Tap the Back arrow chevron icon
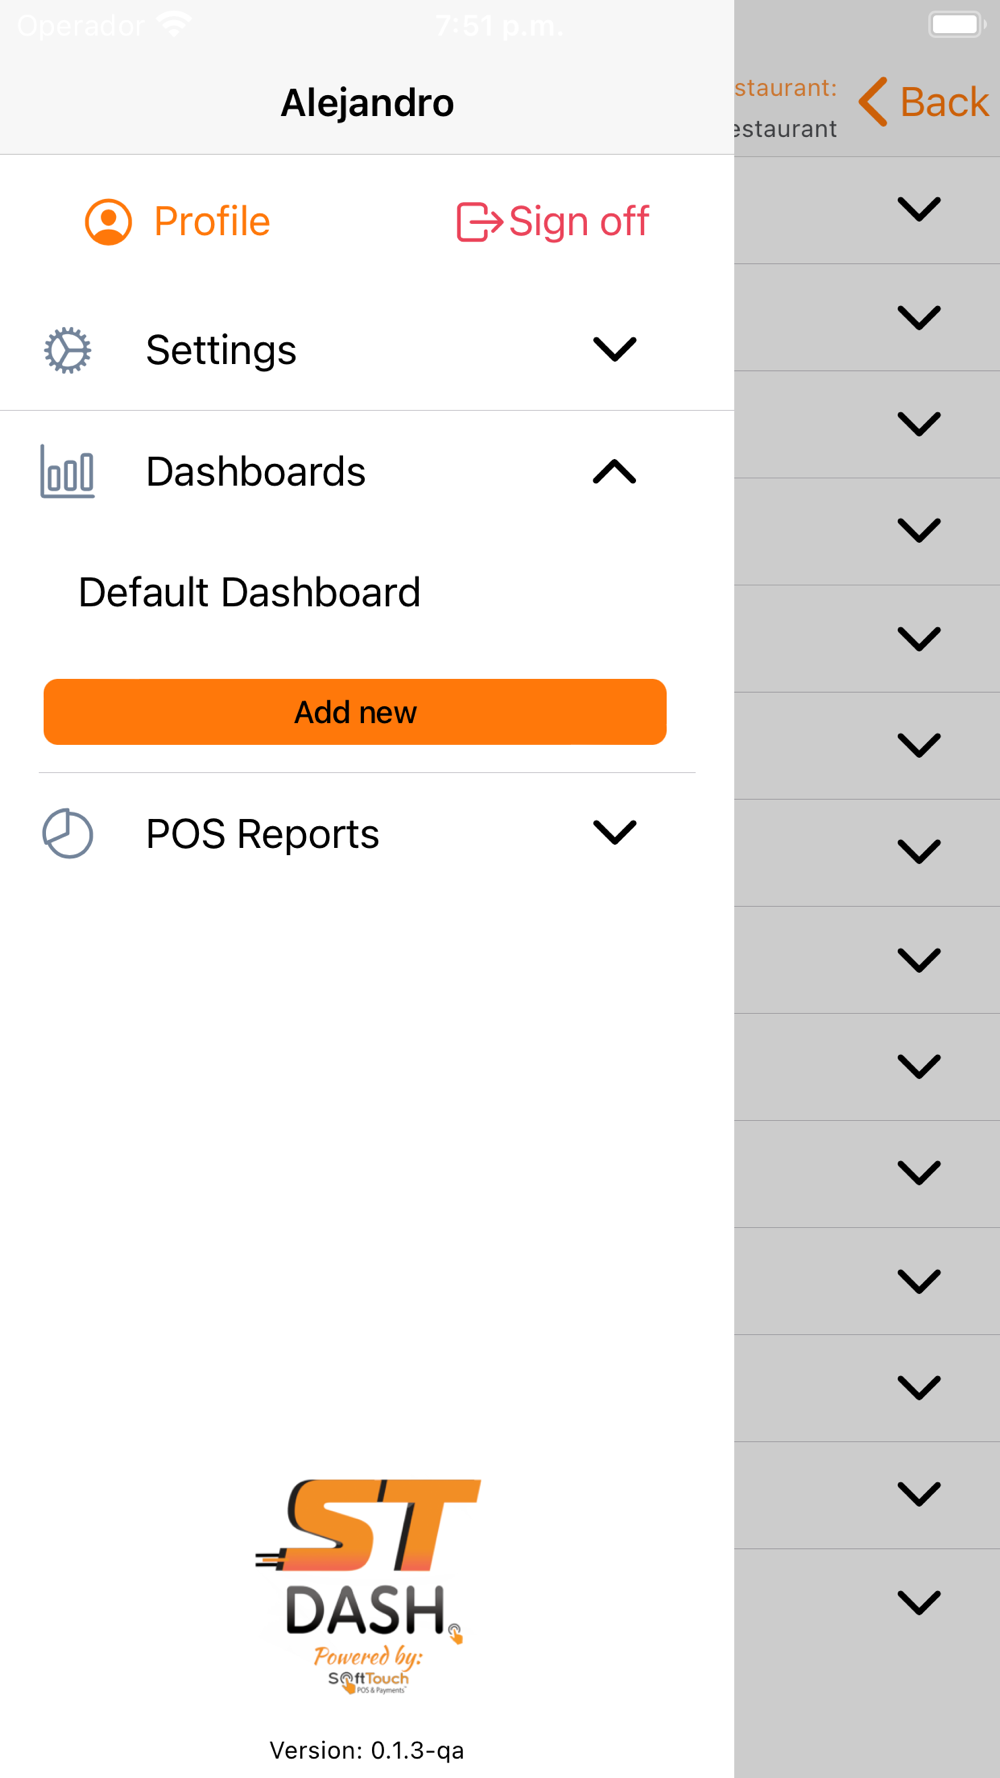This screenshot has width=1000, height=1778. 873,102
